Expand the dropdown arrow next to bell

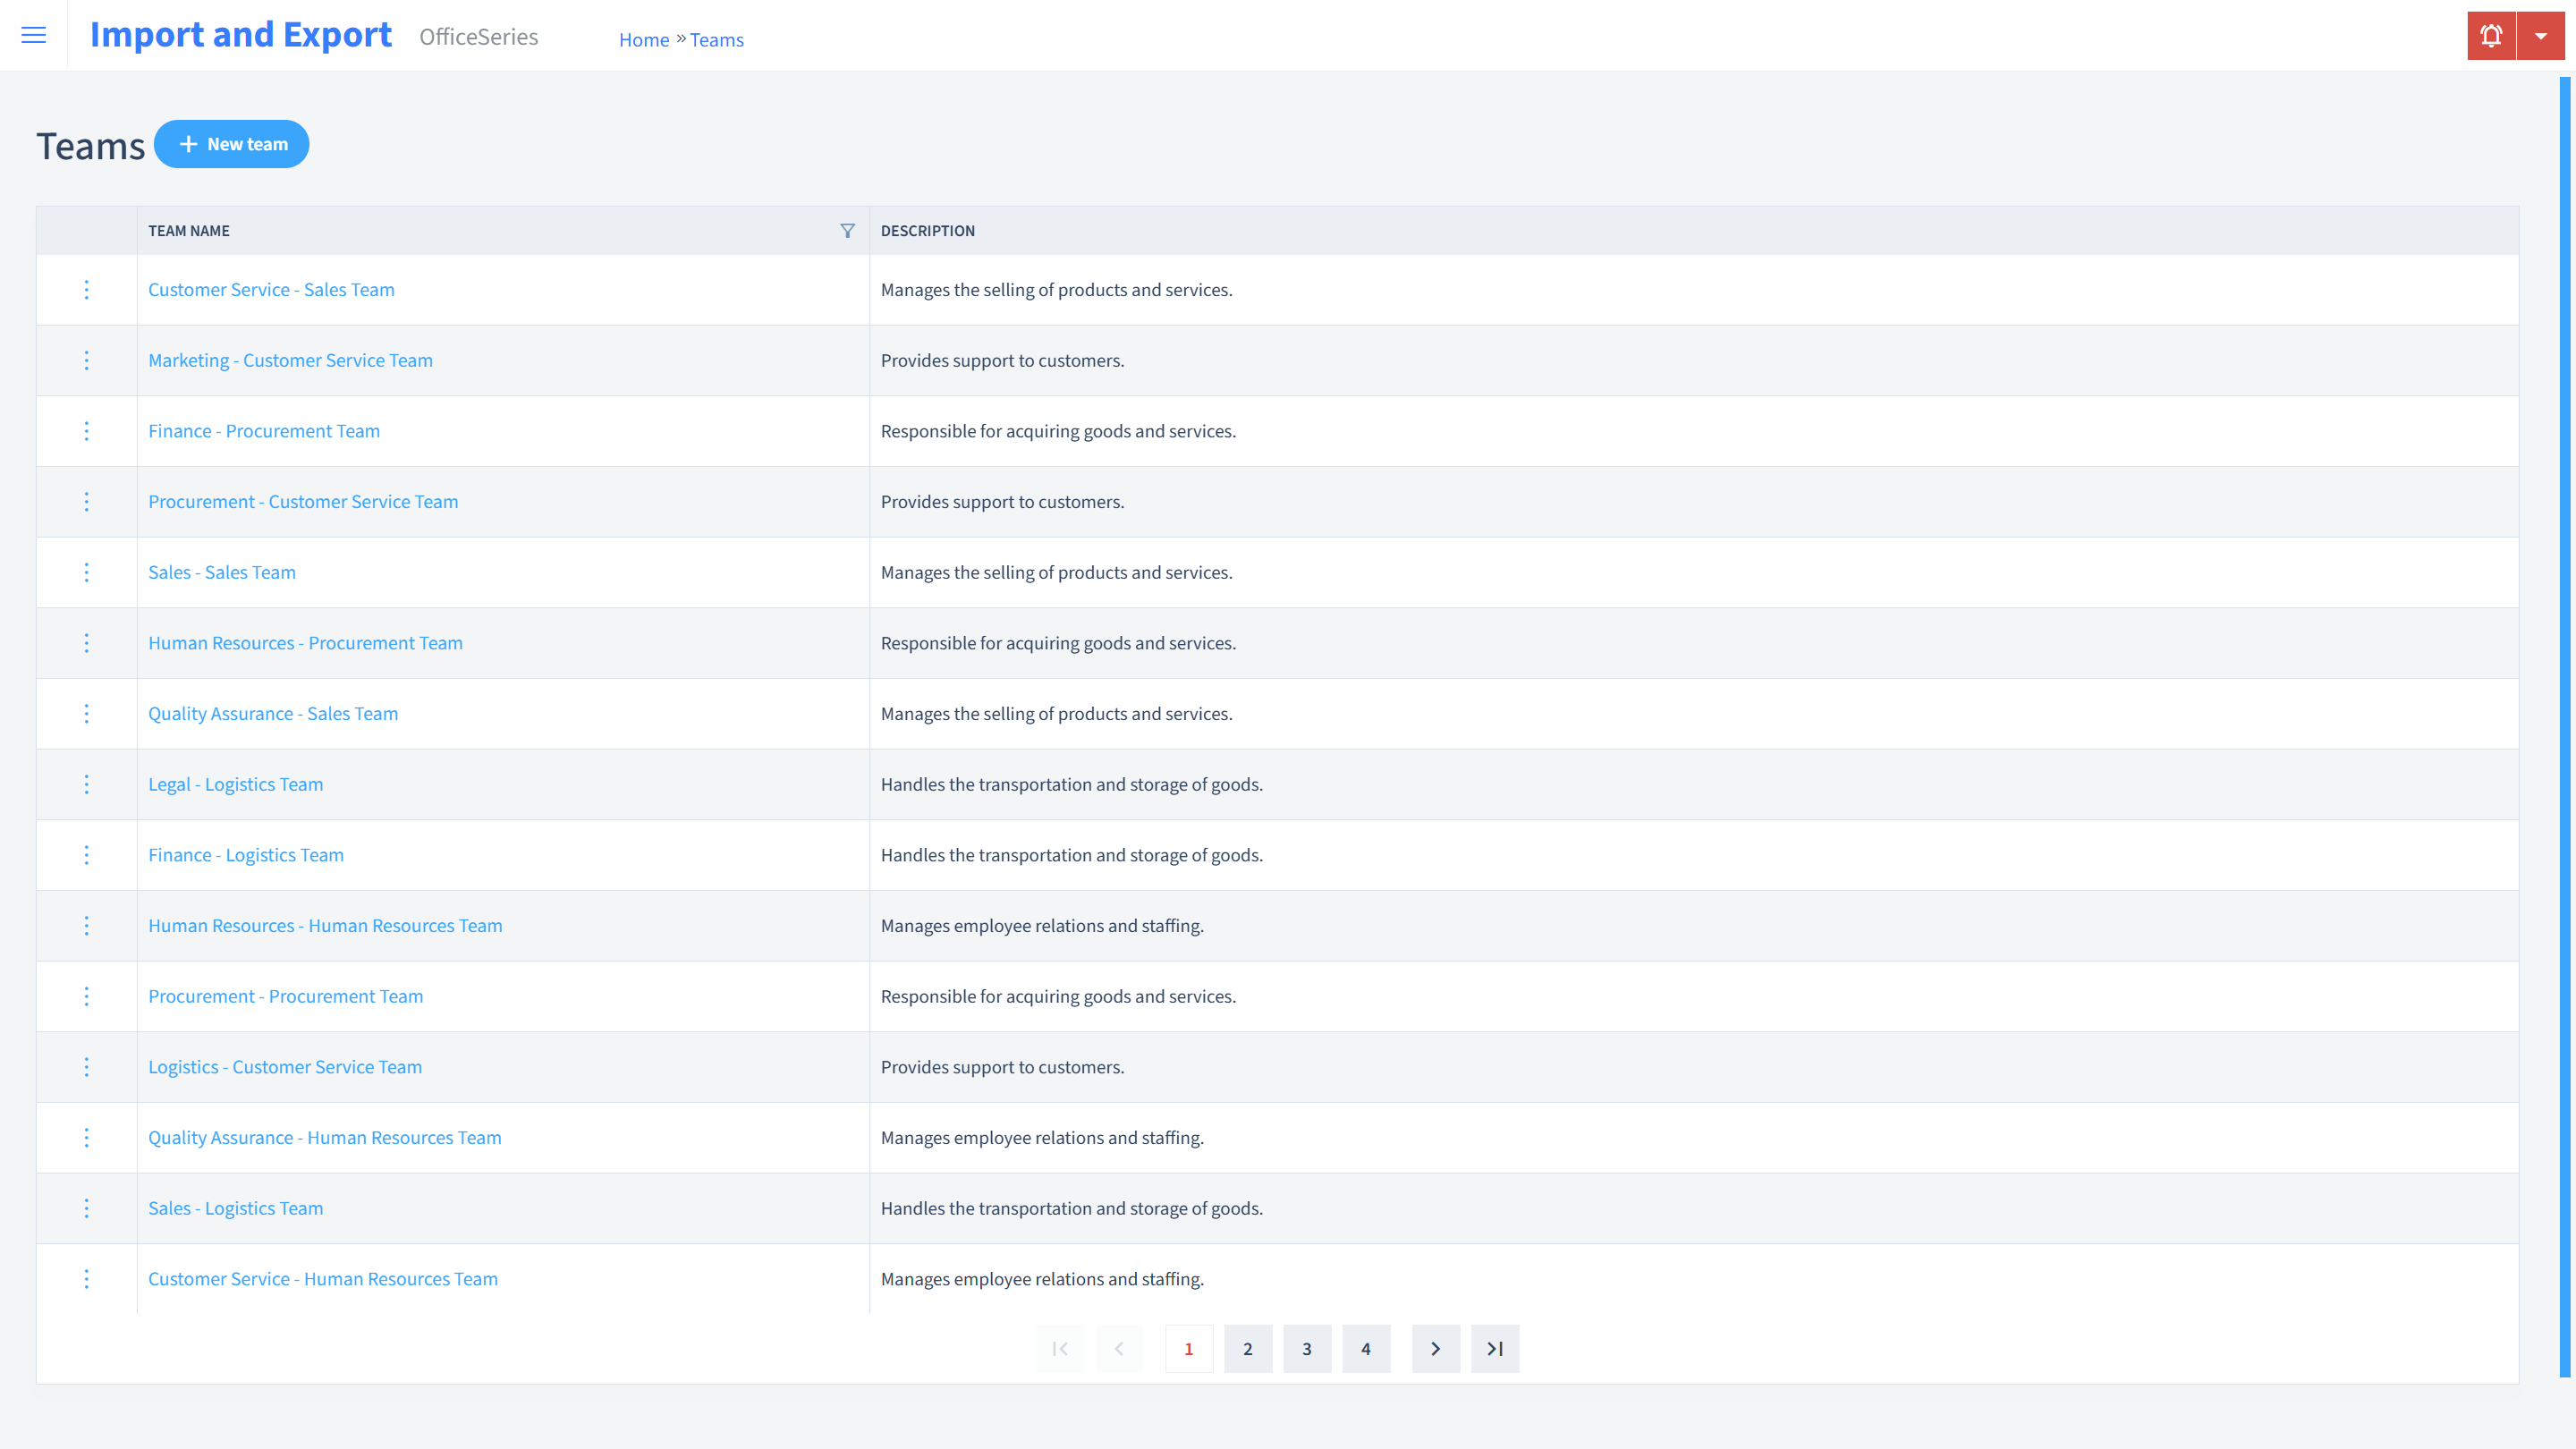(x=2540, y=36)
